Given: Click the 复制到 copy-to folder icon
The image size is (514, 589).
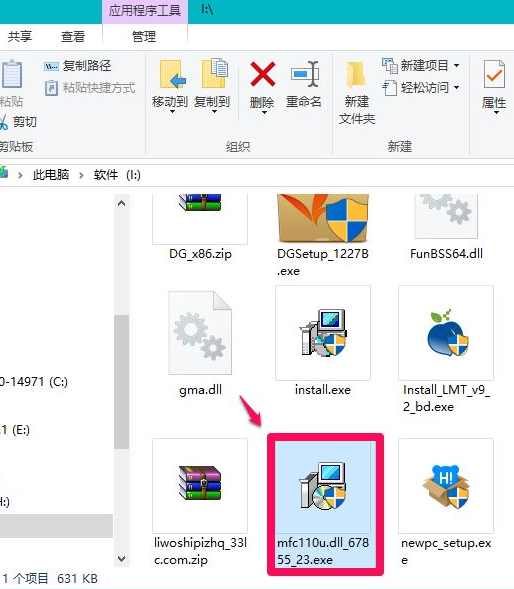Looking at the screenshot, I should coord(215,73).
